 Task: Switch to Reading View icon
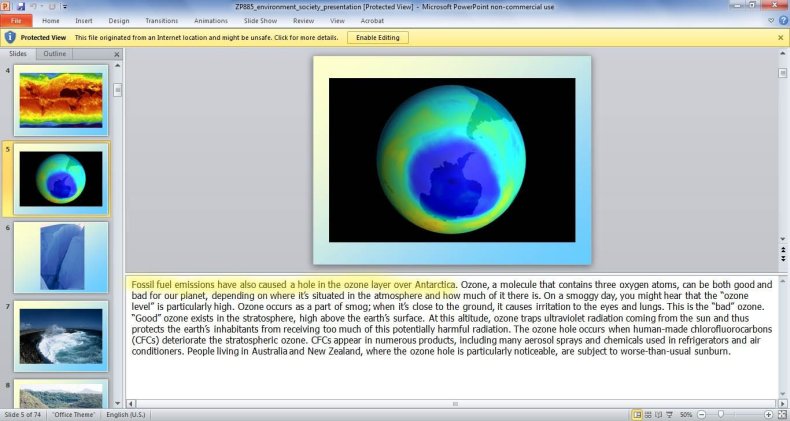point(658,415)
